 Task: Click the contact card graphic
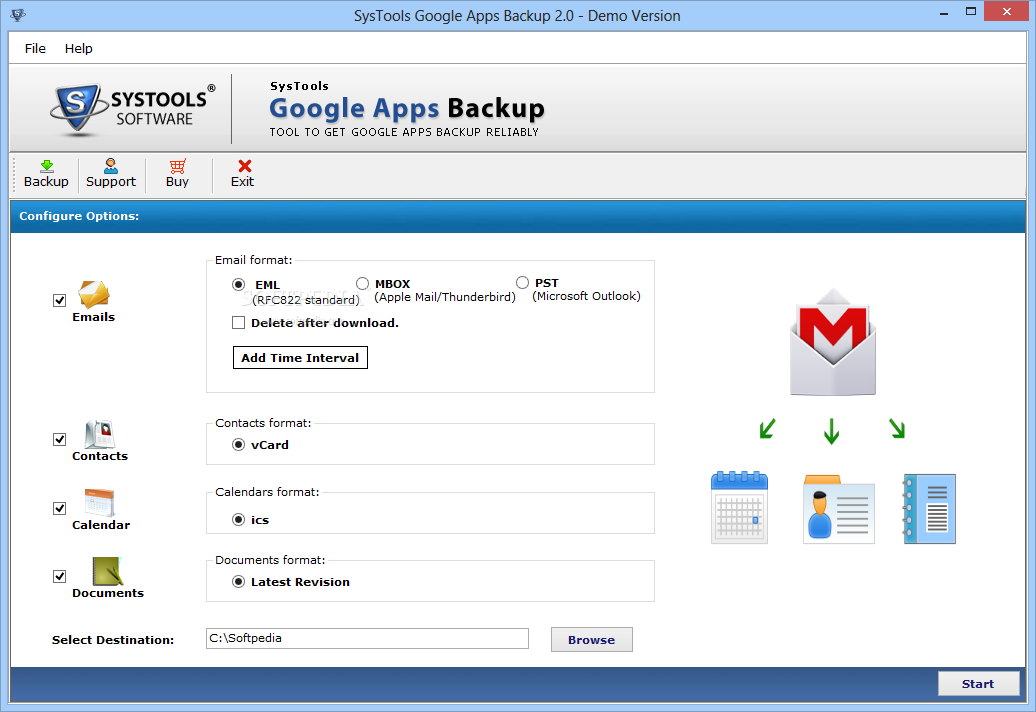(x=839, y=509)
